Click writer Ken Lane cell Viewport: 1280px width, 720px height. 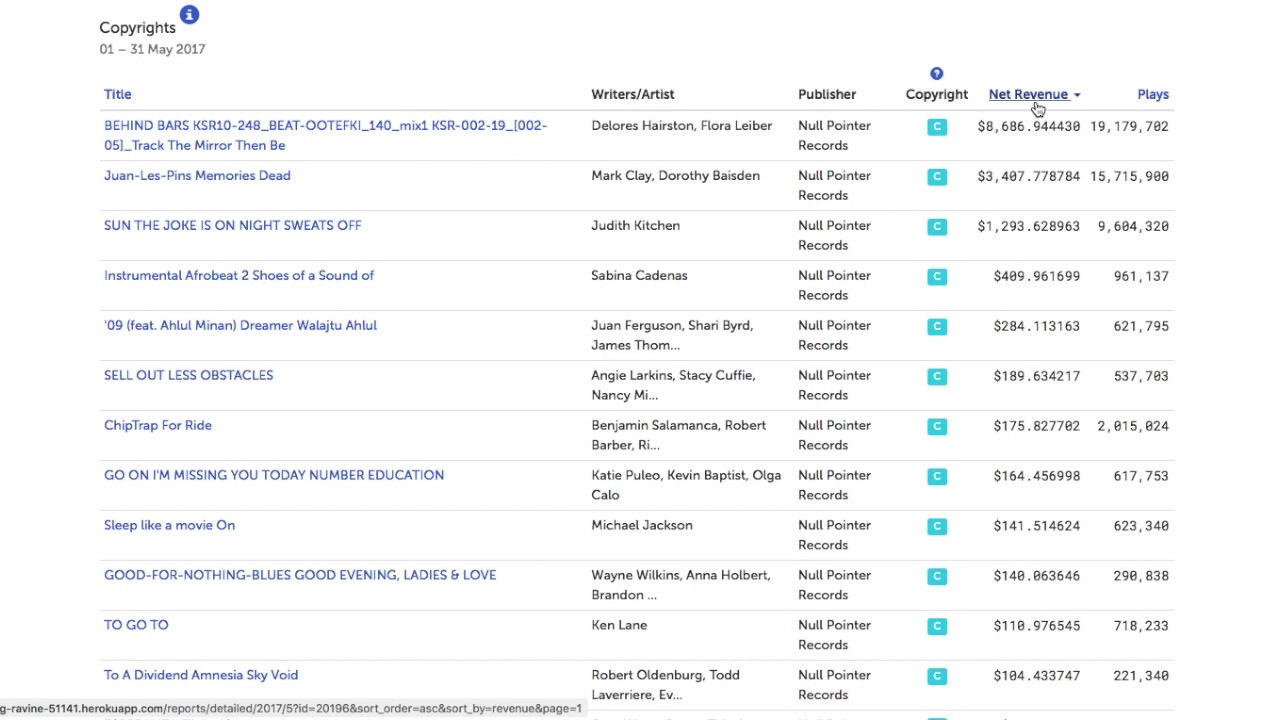619,625
